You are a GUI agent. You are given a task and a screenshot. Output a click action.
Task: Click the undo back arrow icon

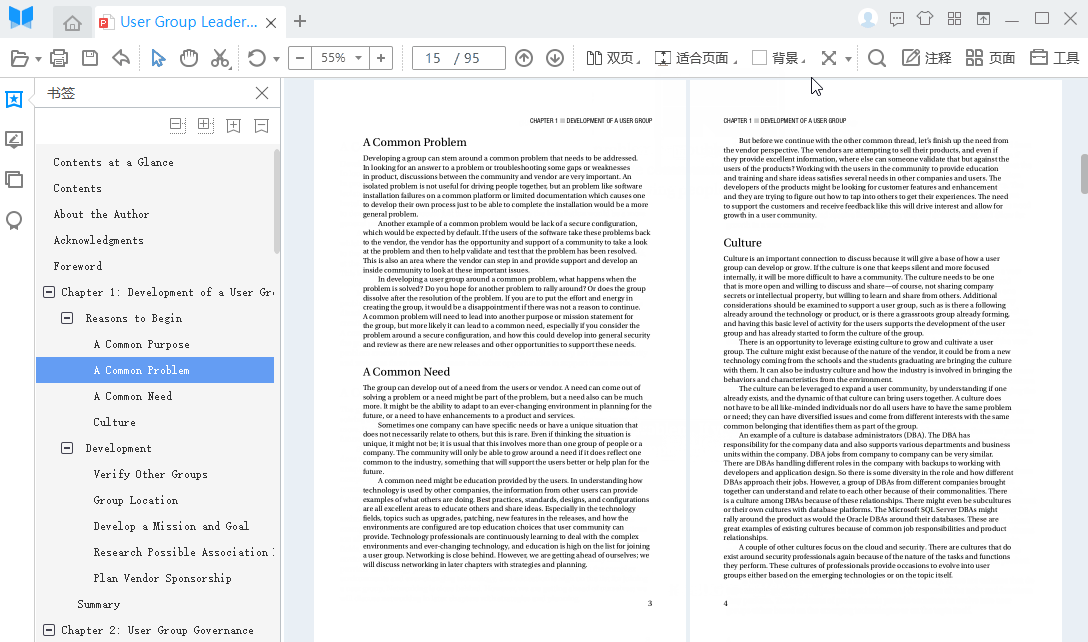121,58
